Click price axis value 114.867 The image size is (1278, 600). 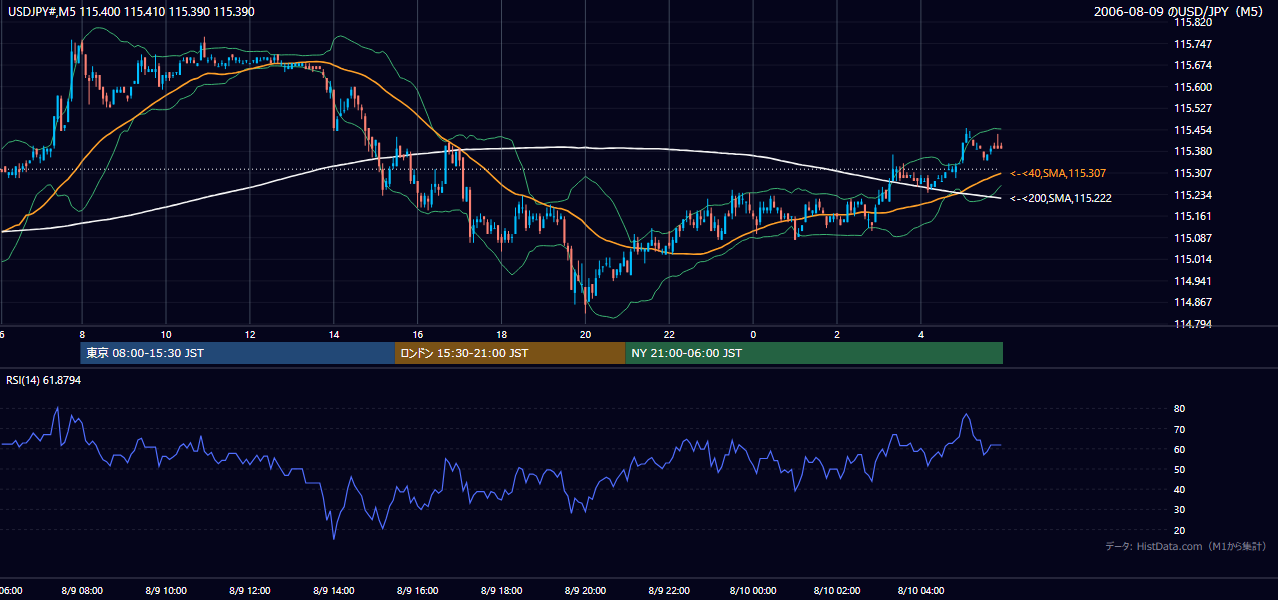click(1193, 302)
